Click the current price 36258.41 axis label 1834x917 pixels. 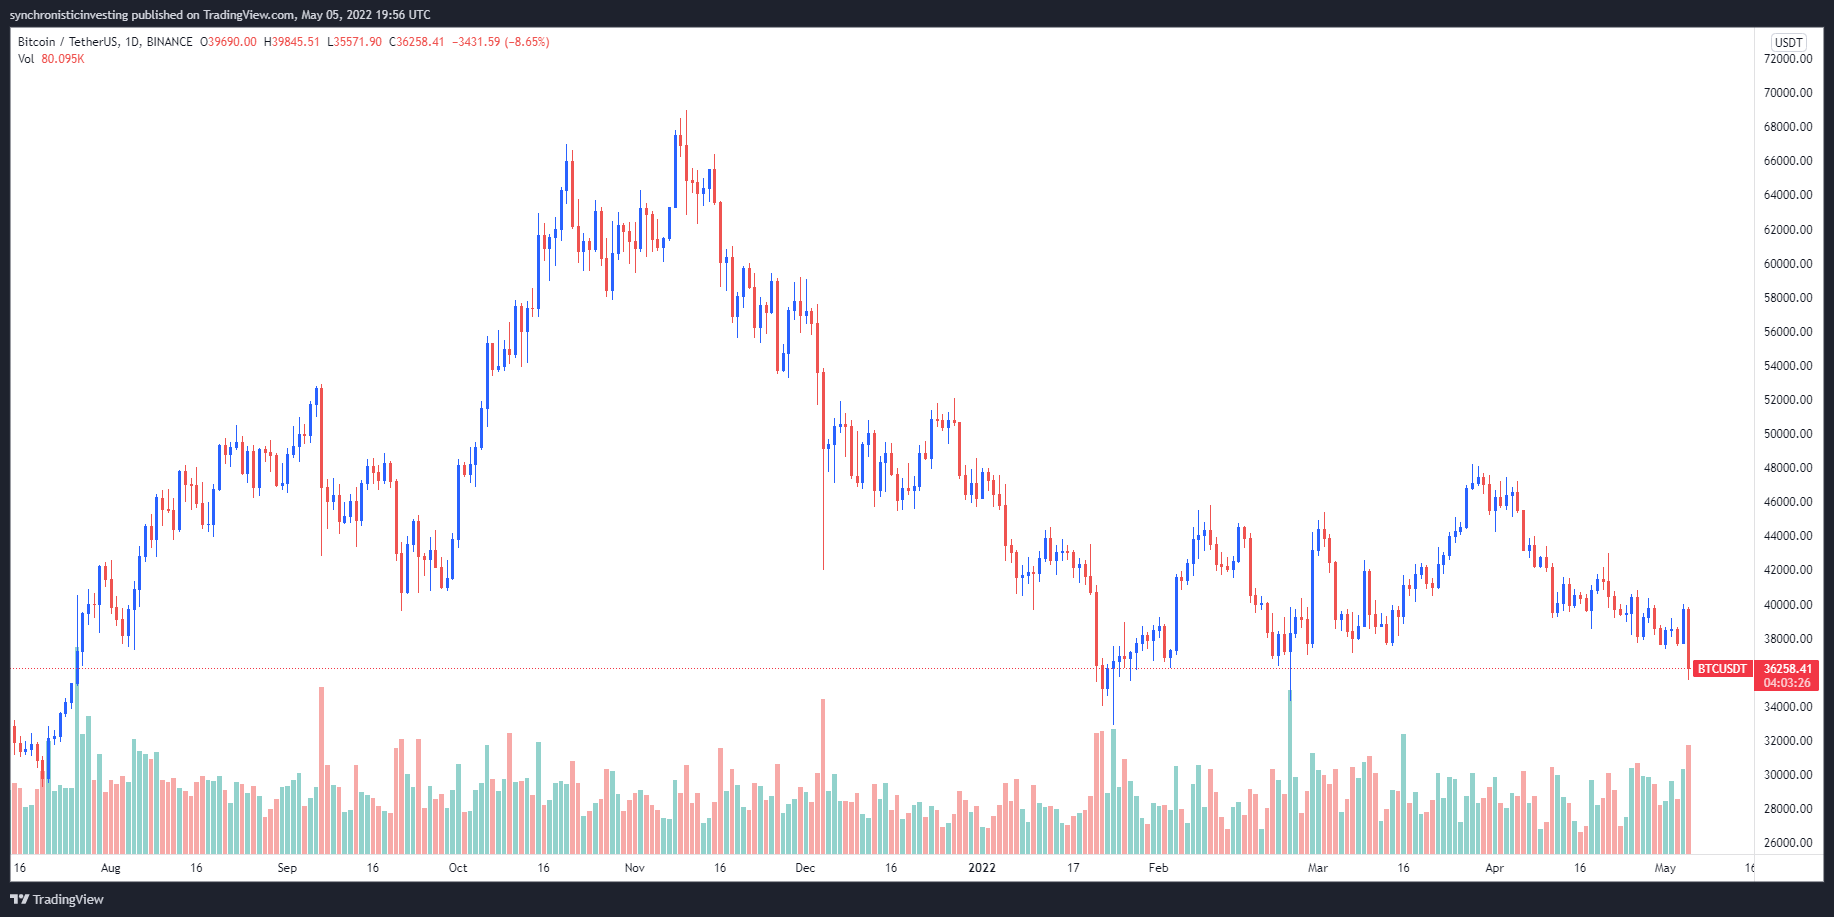coord(1787,669)
